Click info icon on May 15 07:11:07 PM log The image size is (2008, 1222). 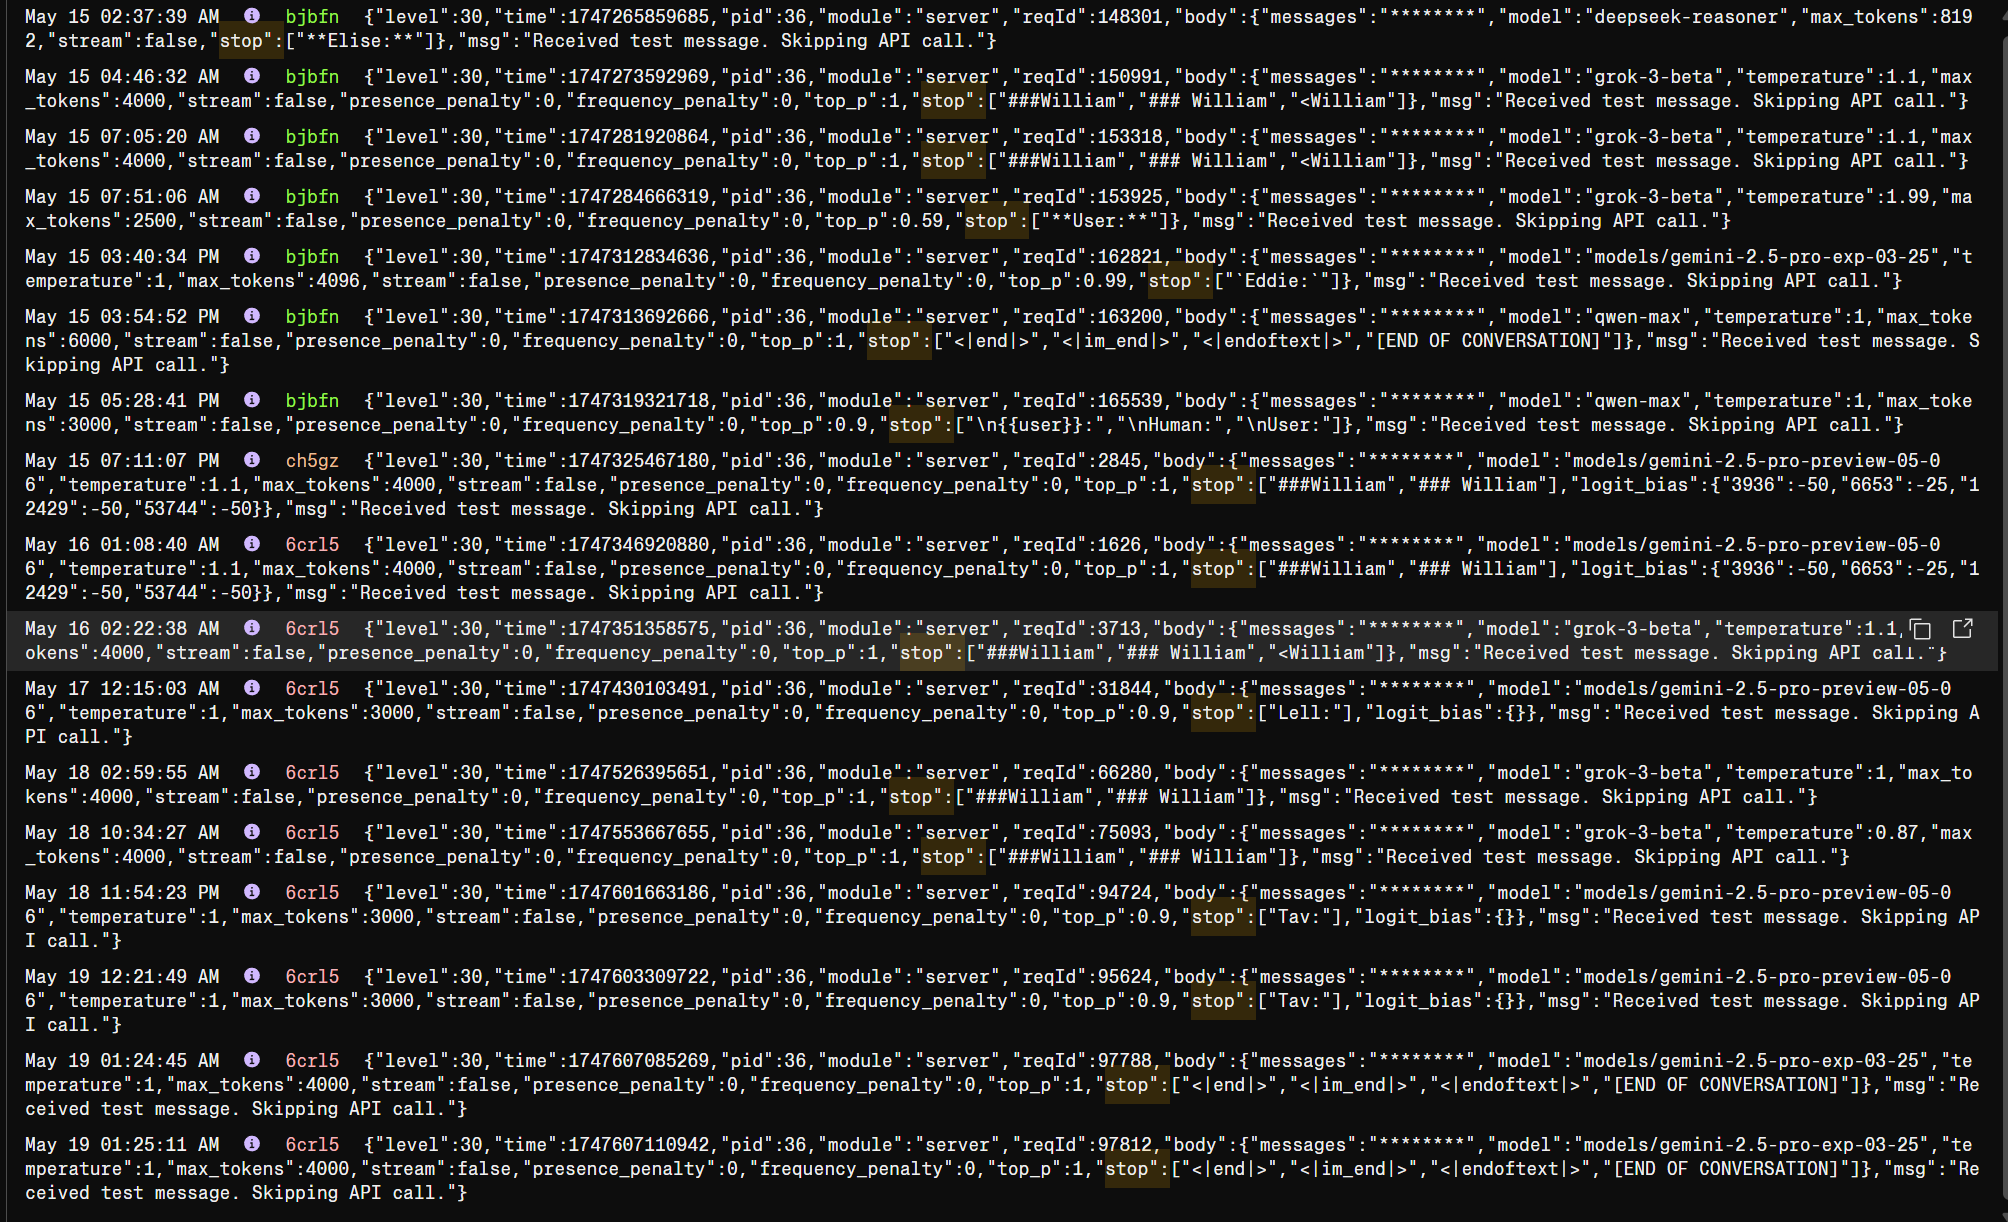252,460
